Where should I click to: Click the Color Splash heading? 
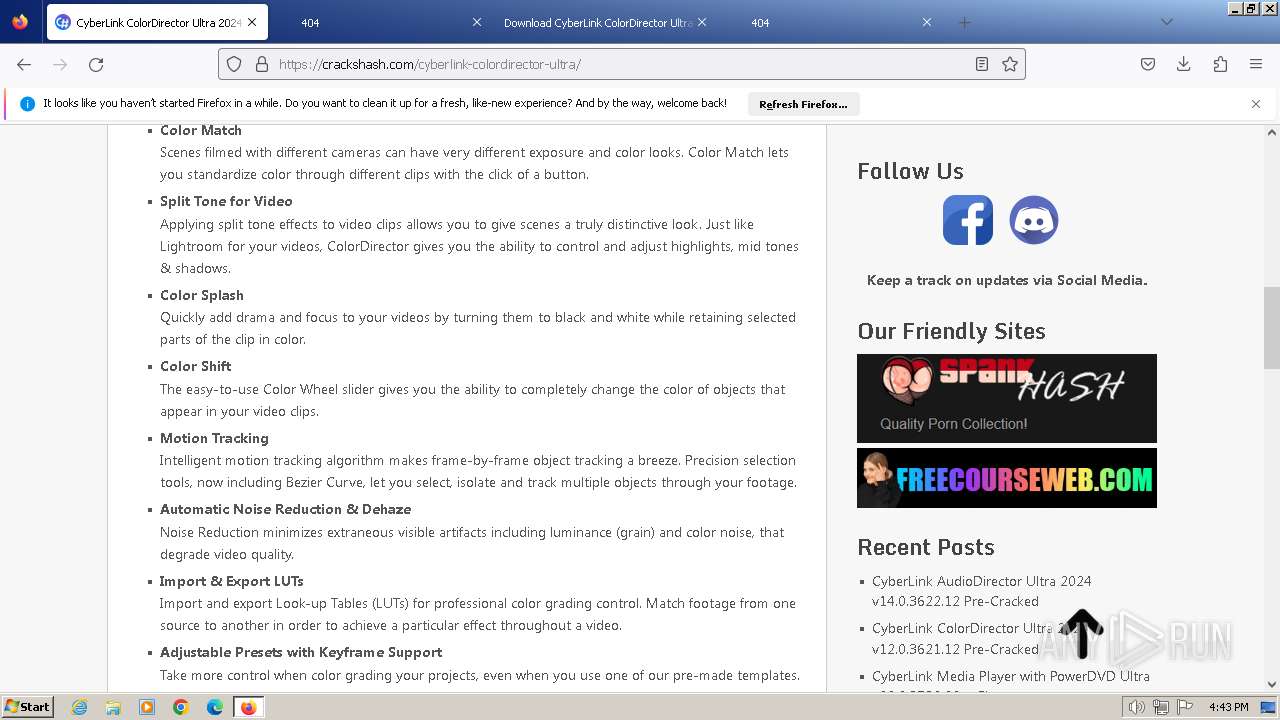click(x=202, y=295)
